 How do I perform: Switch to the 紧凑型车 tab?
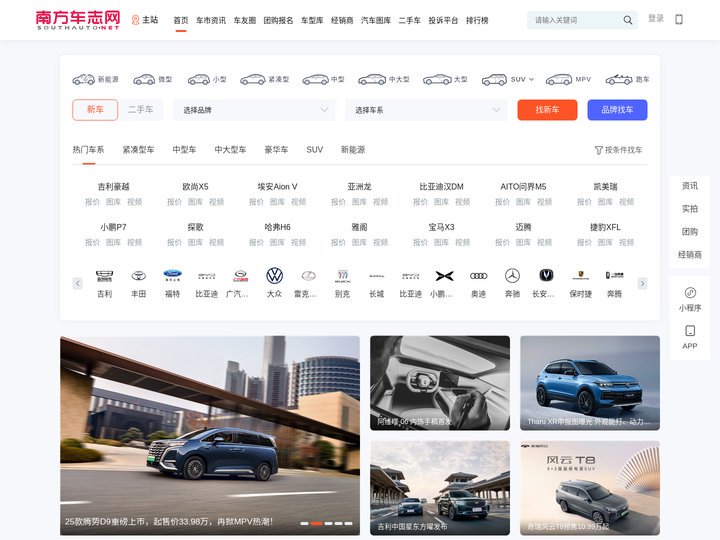pyautogui.click(x=138, y=150)
